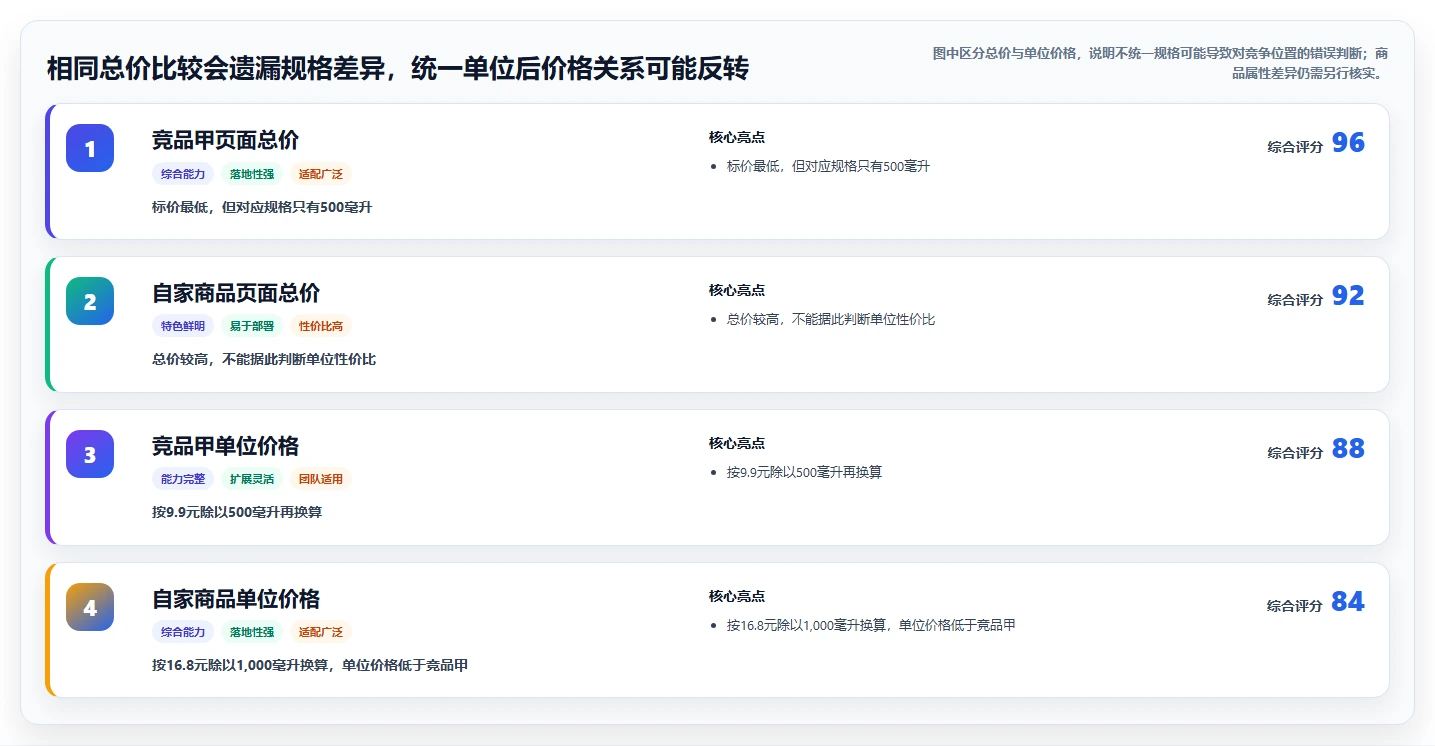Click 核心亮点 heading in 竞品甲页面总价 card

coord(737,137)
